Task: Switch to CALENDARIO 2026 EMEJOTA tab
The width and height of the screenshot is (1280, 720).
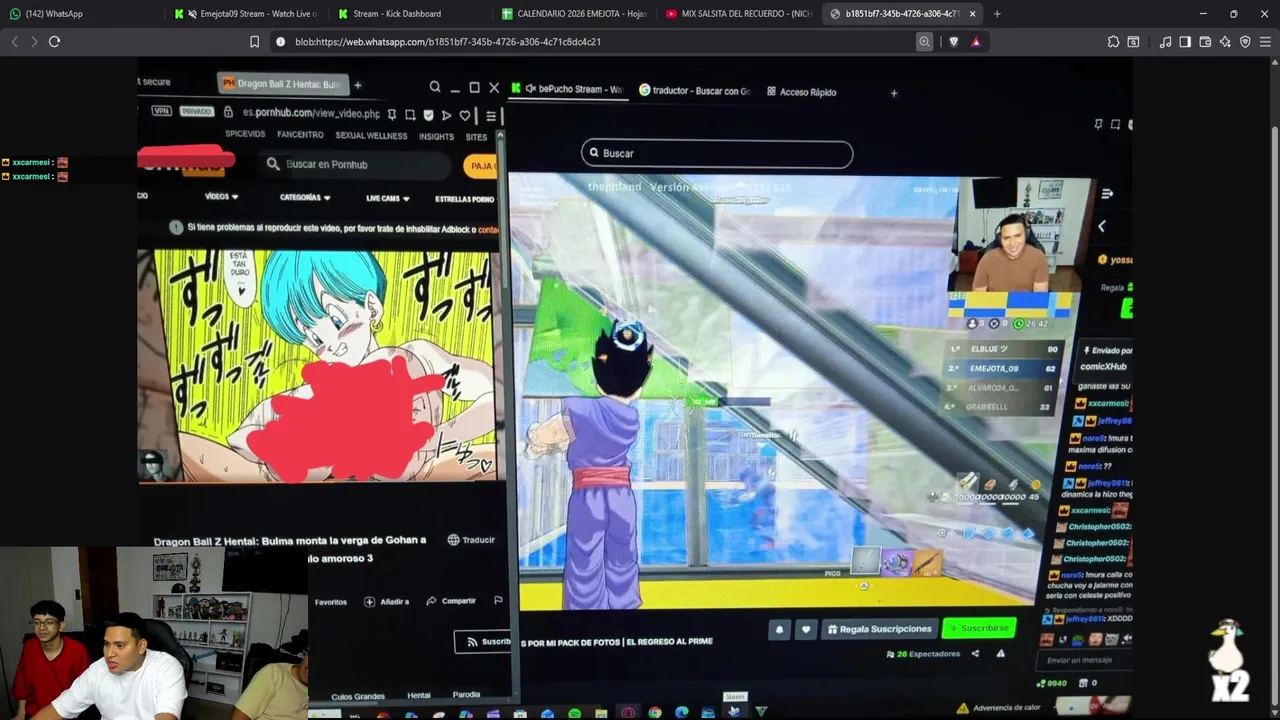Action: tap(575, 14)
